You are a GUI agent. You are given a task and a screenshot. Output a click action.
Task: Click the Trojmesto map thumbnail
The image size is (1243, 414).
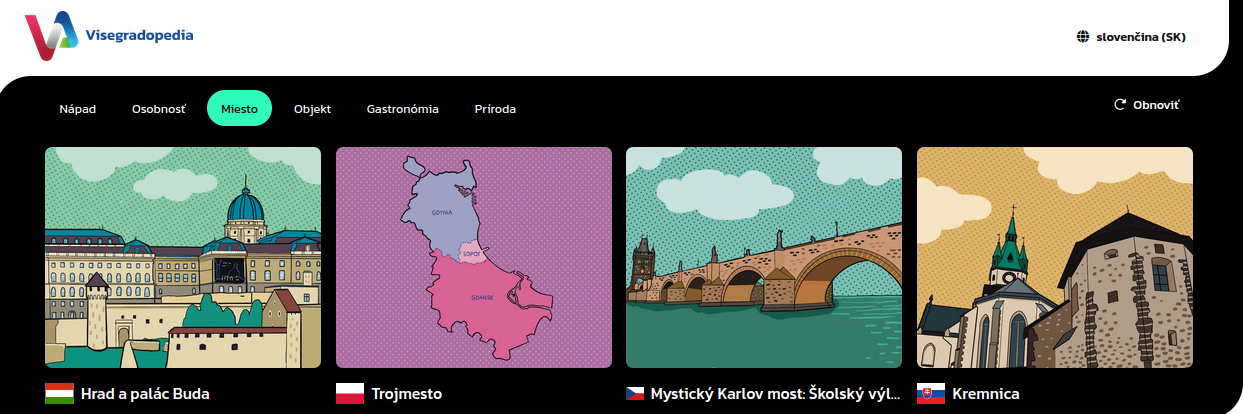click(473, 257)
